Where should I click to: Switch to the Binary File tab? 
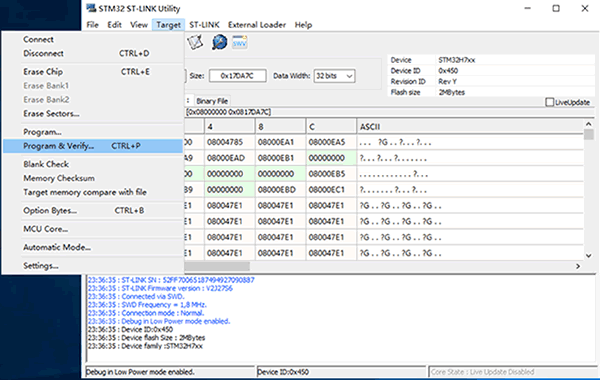tap(212, 101)
